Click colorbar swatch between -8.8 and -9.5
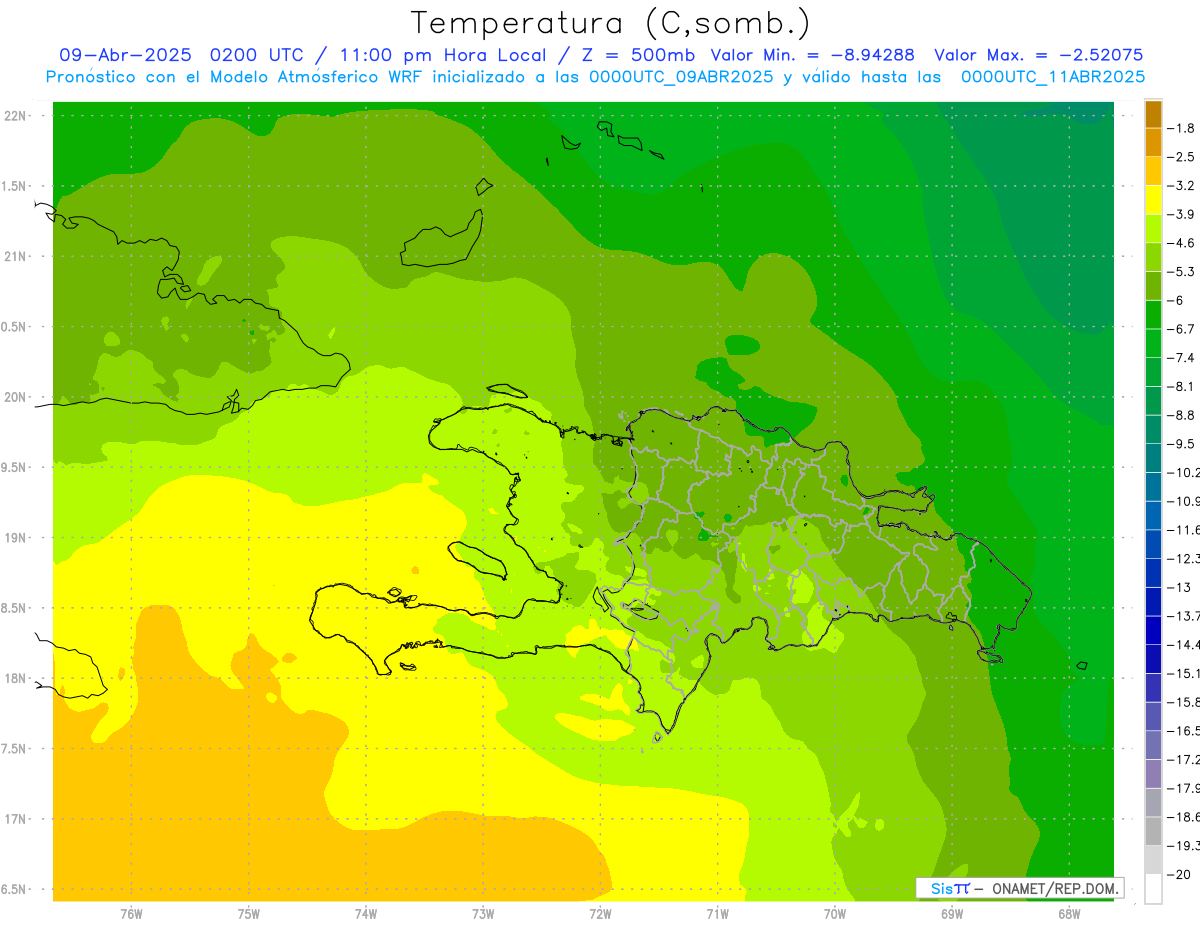The image size is (1200, 927). click(1153, 429)
